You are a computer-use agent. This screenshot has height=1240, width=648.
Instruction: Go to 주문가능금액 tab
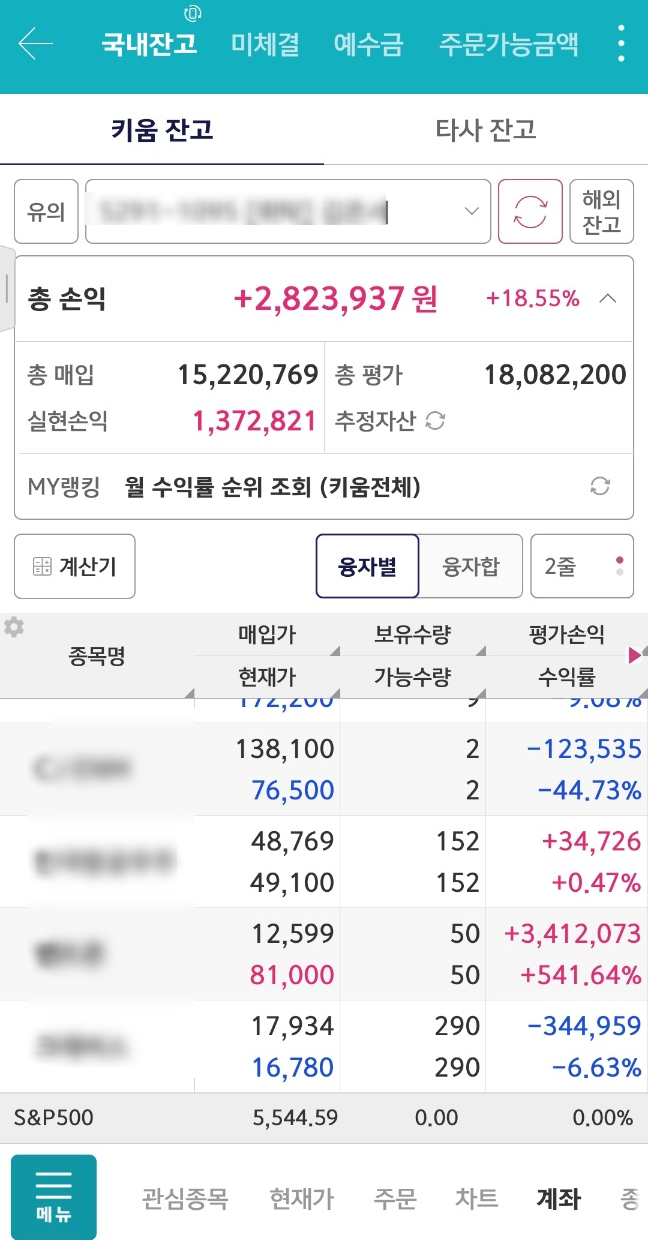[508, 44]
